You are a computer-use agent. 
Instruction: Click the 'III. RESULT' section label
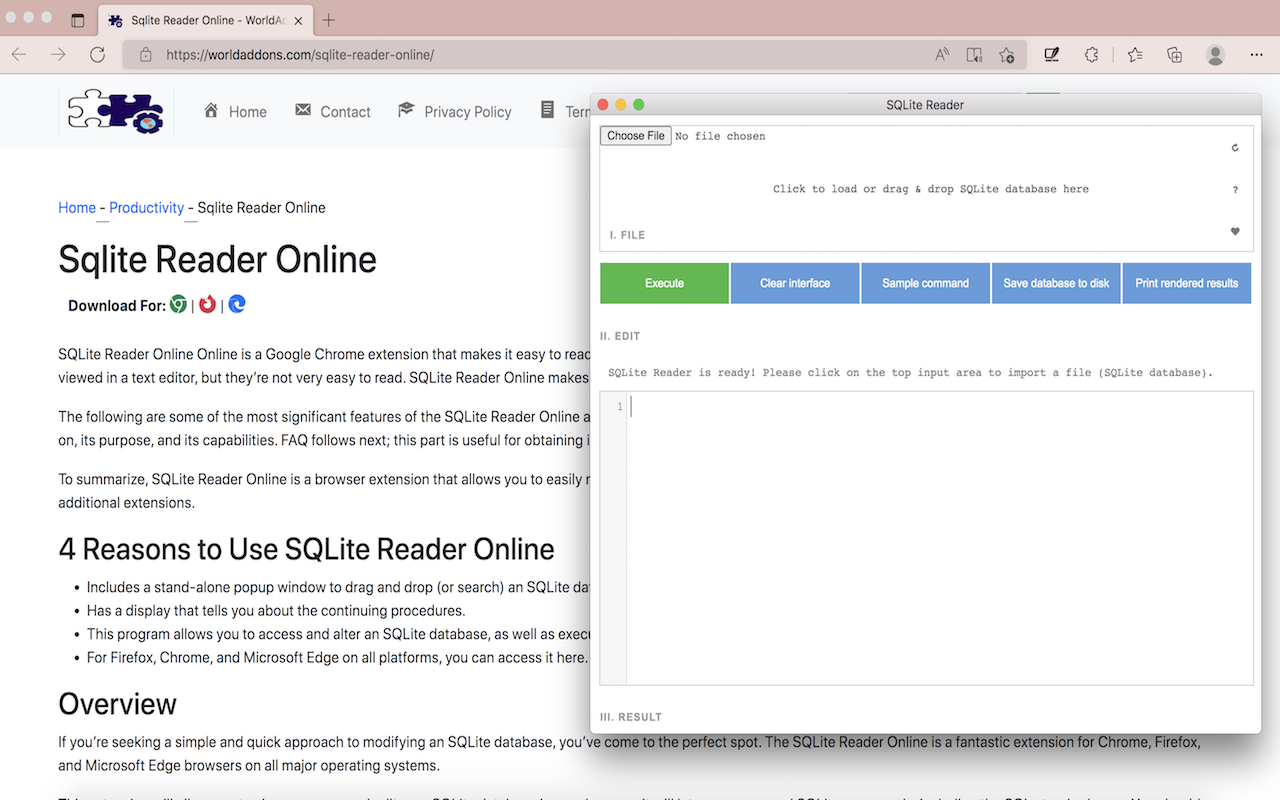click(630, 717)
